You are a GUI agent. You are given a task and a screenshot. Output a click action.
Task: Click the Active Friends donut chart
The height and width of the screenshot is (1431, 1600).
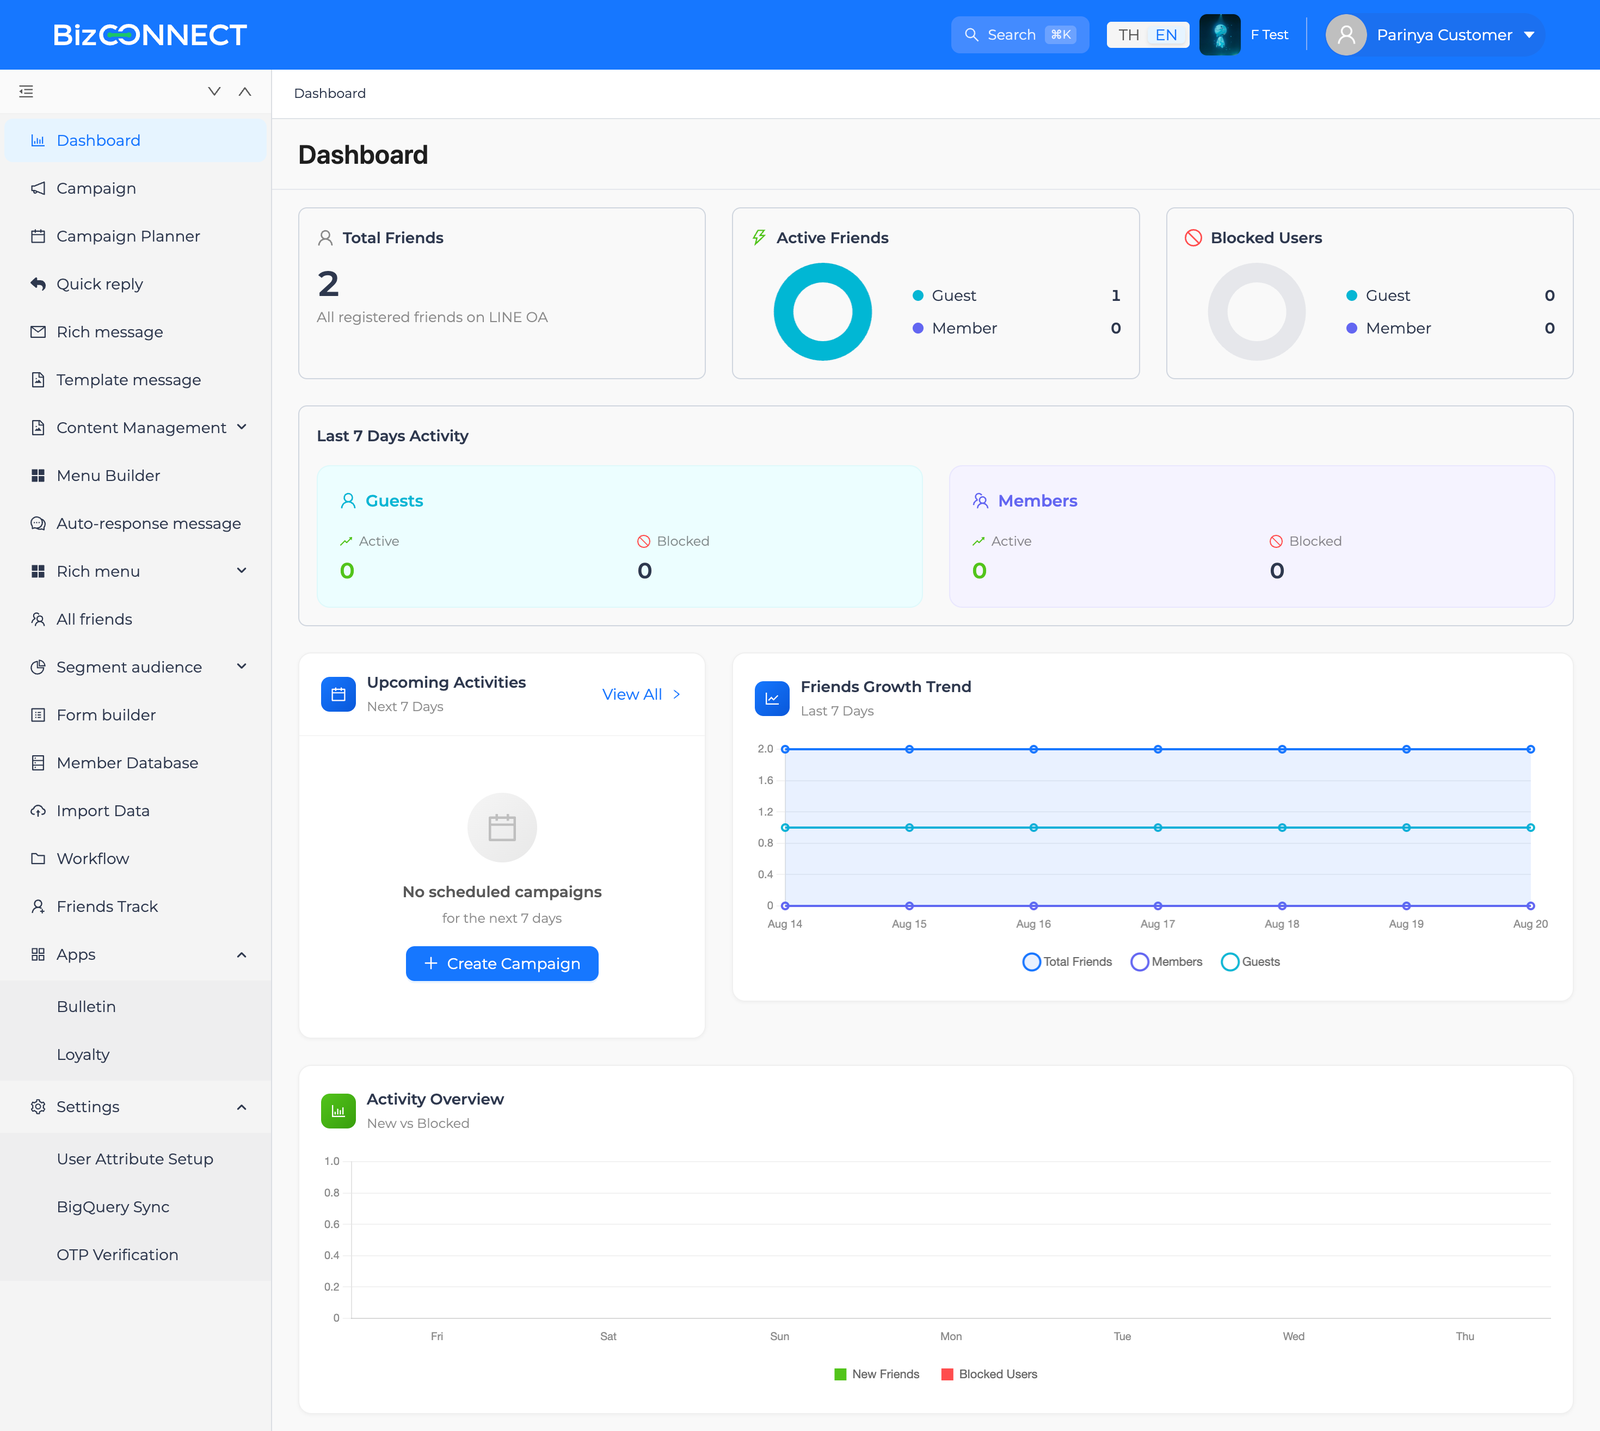pyautogui.click(x=823, y=312)
